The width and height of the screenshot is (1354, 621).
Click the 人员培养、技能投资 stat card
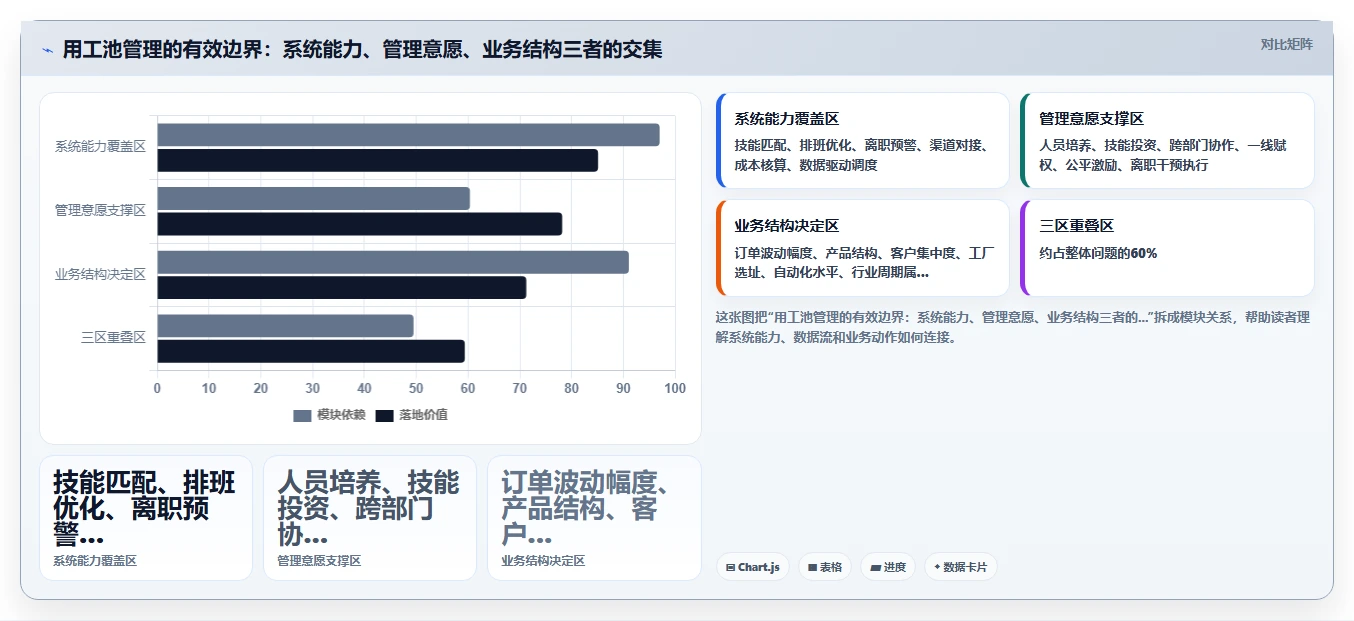coord(370,518)
